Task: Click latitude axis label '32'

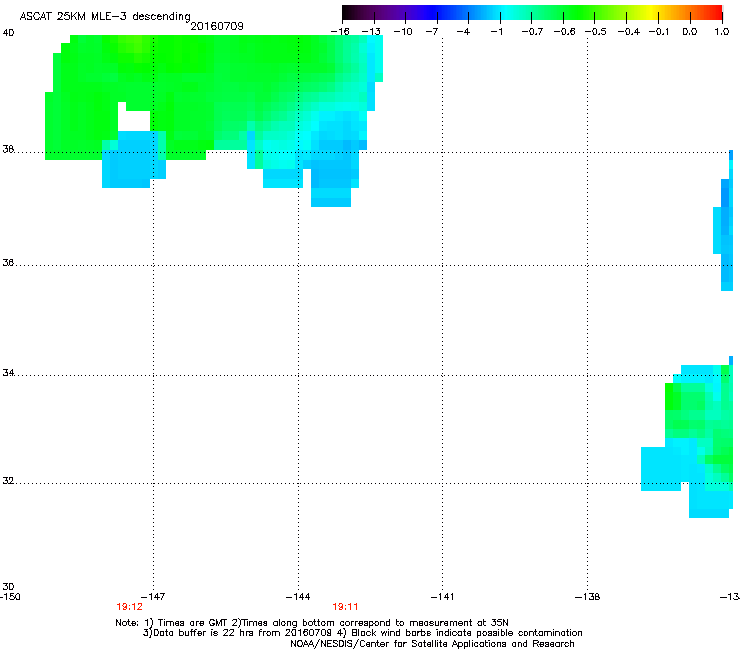Action: coord(8,481)
